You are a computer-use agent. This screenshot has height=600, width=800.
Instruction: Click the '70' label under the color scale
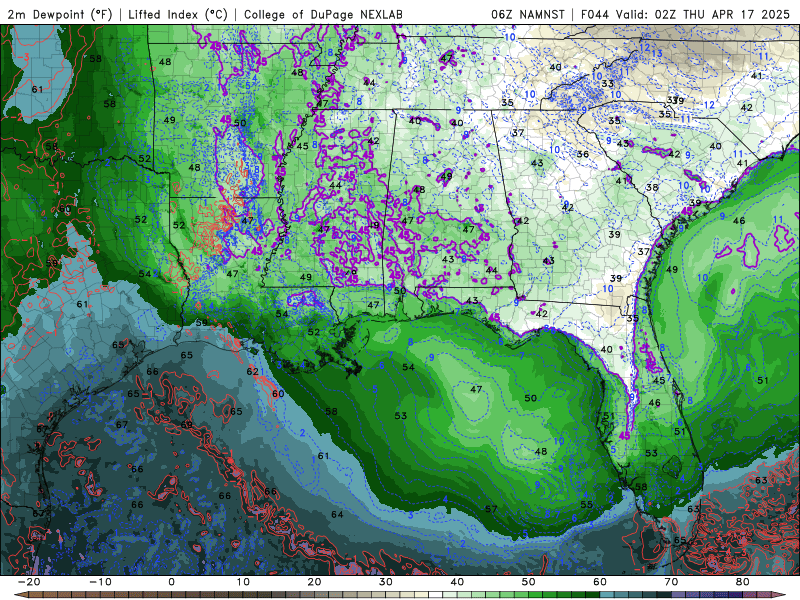pos(671,582)
